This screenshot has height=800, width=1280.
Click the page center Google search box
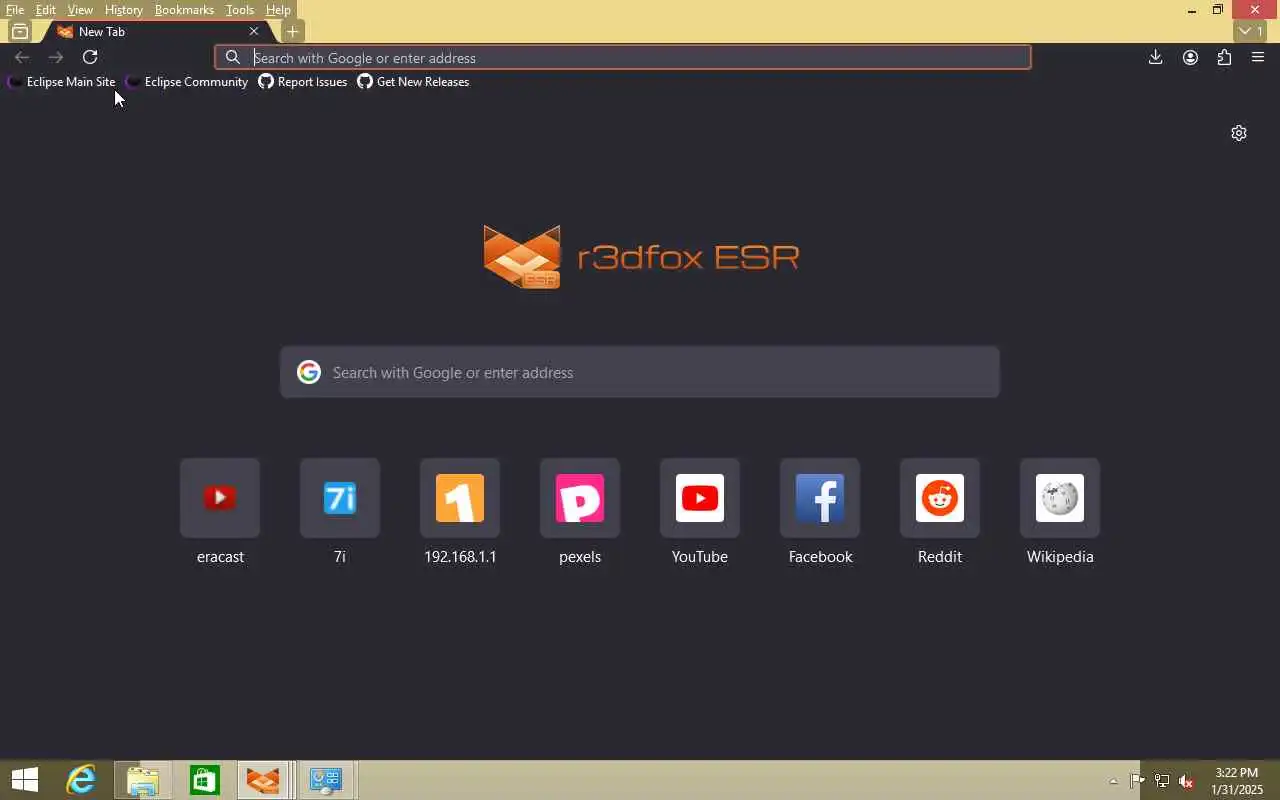(640, 372)
